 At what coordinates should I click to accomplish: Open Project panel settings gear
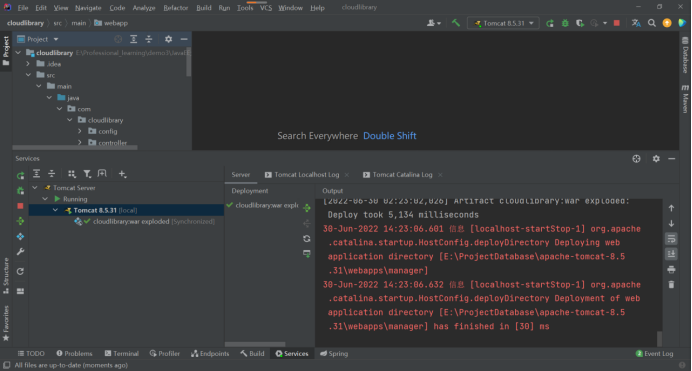point(168,39)
